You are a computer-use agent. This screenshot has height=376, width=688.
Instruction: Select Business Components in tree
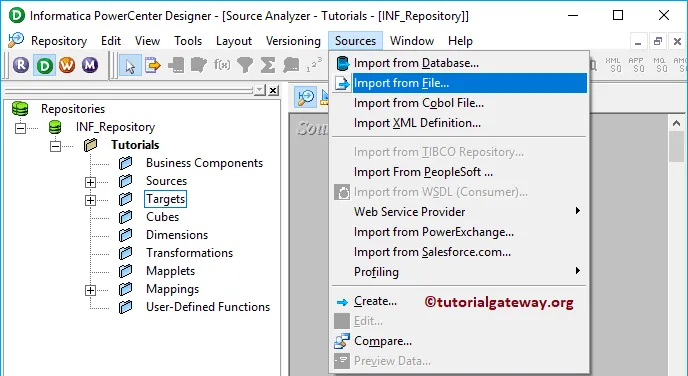(204, 163)
